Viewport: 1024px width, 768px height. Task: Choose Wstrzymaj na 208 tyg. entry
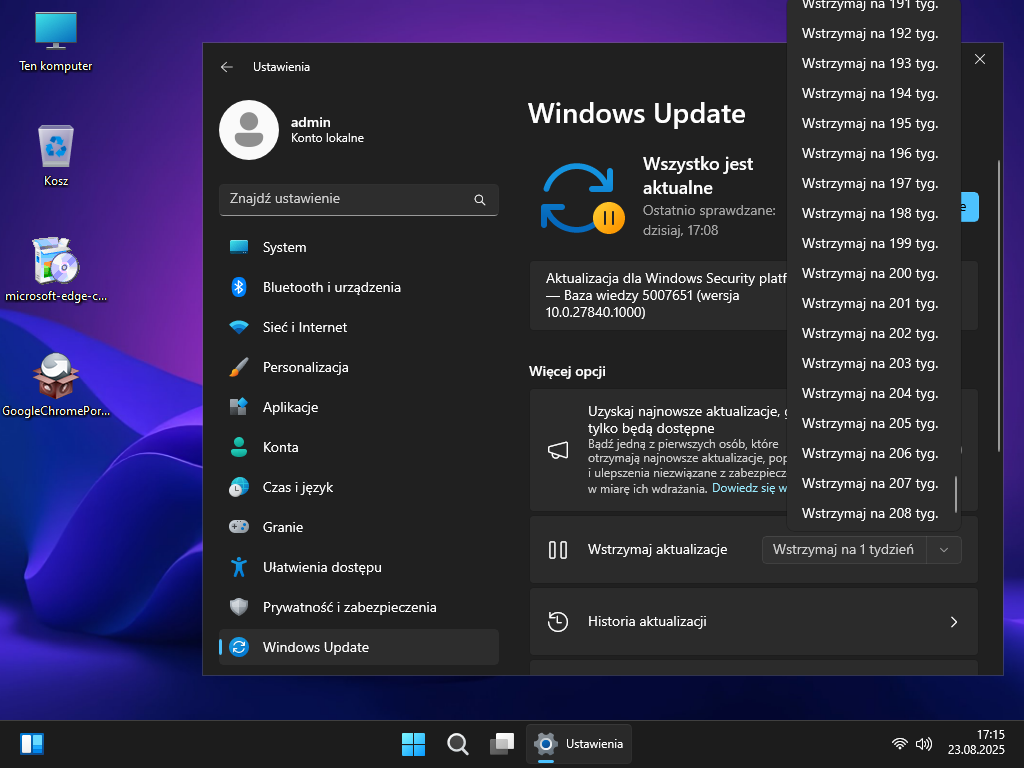[x=870, y=513]
